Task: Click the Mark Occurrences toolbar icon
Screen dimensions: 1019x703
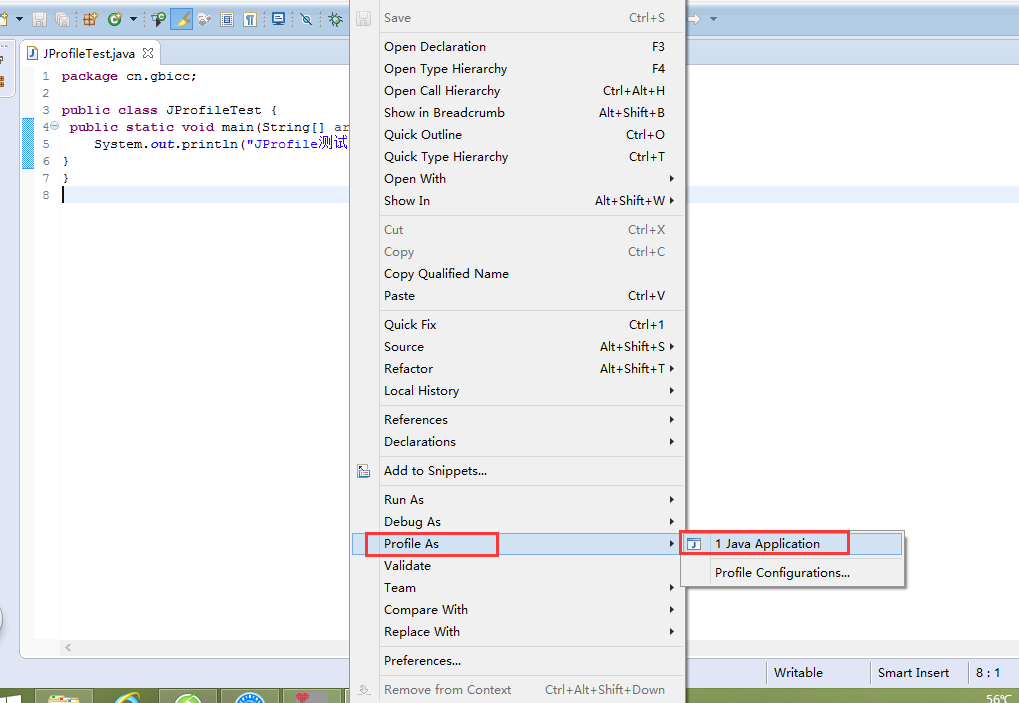Action: (x=304, y=18)
